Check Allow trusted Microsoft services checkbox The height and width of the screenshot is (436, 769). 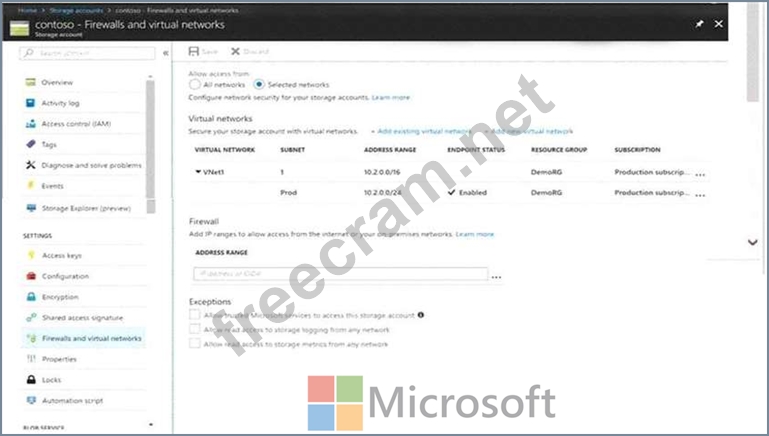point(195,314)
